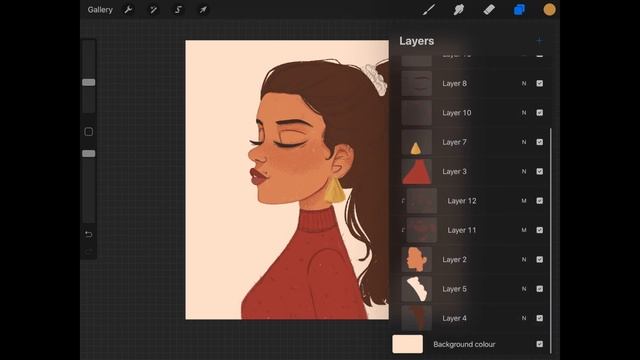Select Layer 10 thumbnail

(416, 113)
